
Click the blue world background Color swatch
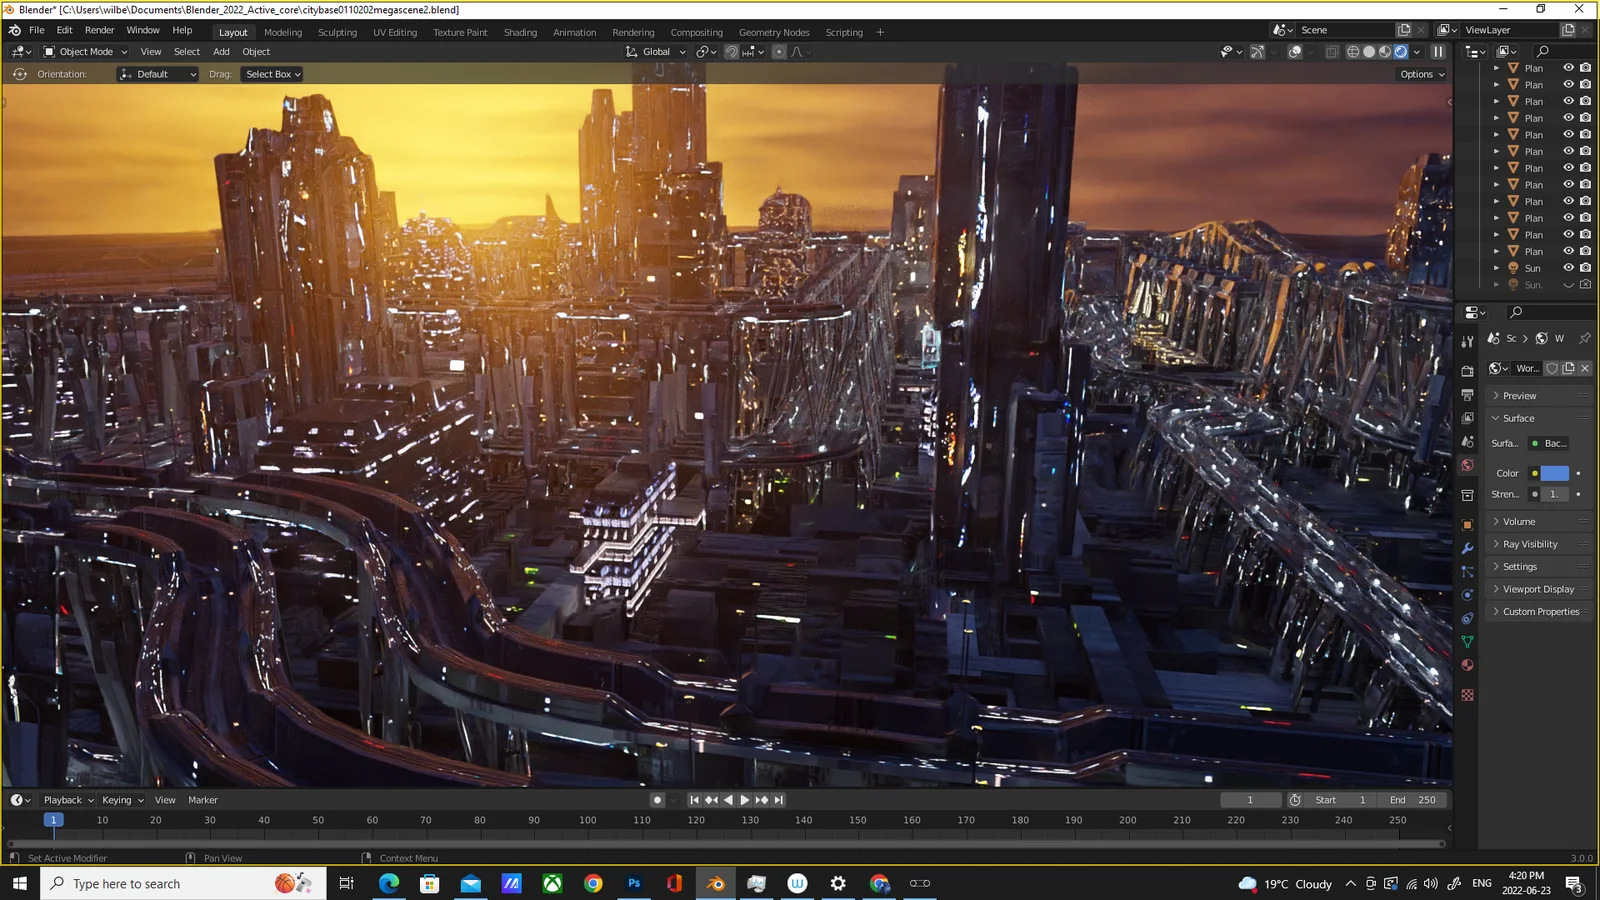pyautogui.click(x=1554, y=473)
